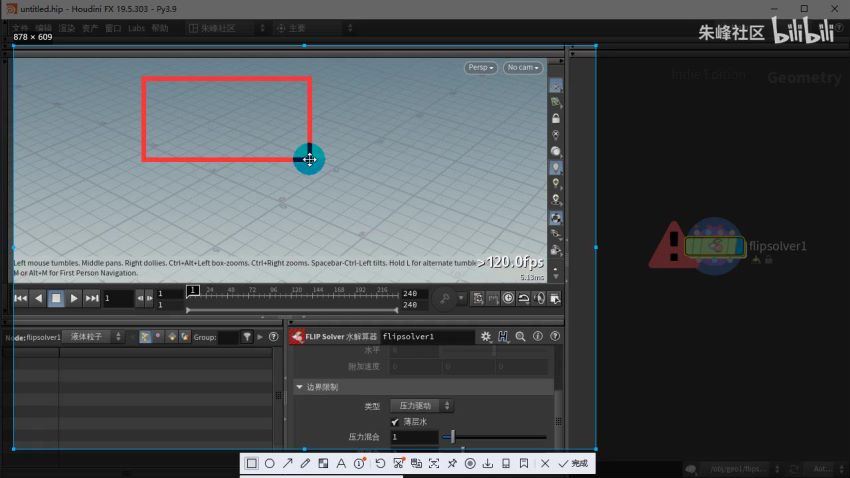This screenshot has width=850, height=478.
Task: Open parameter gear settings menu
Action: point(486,337)
